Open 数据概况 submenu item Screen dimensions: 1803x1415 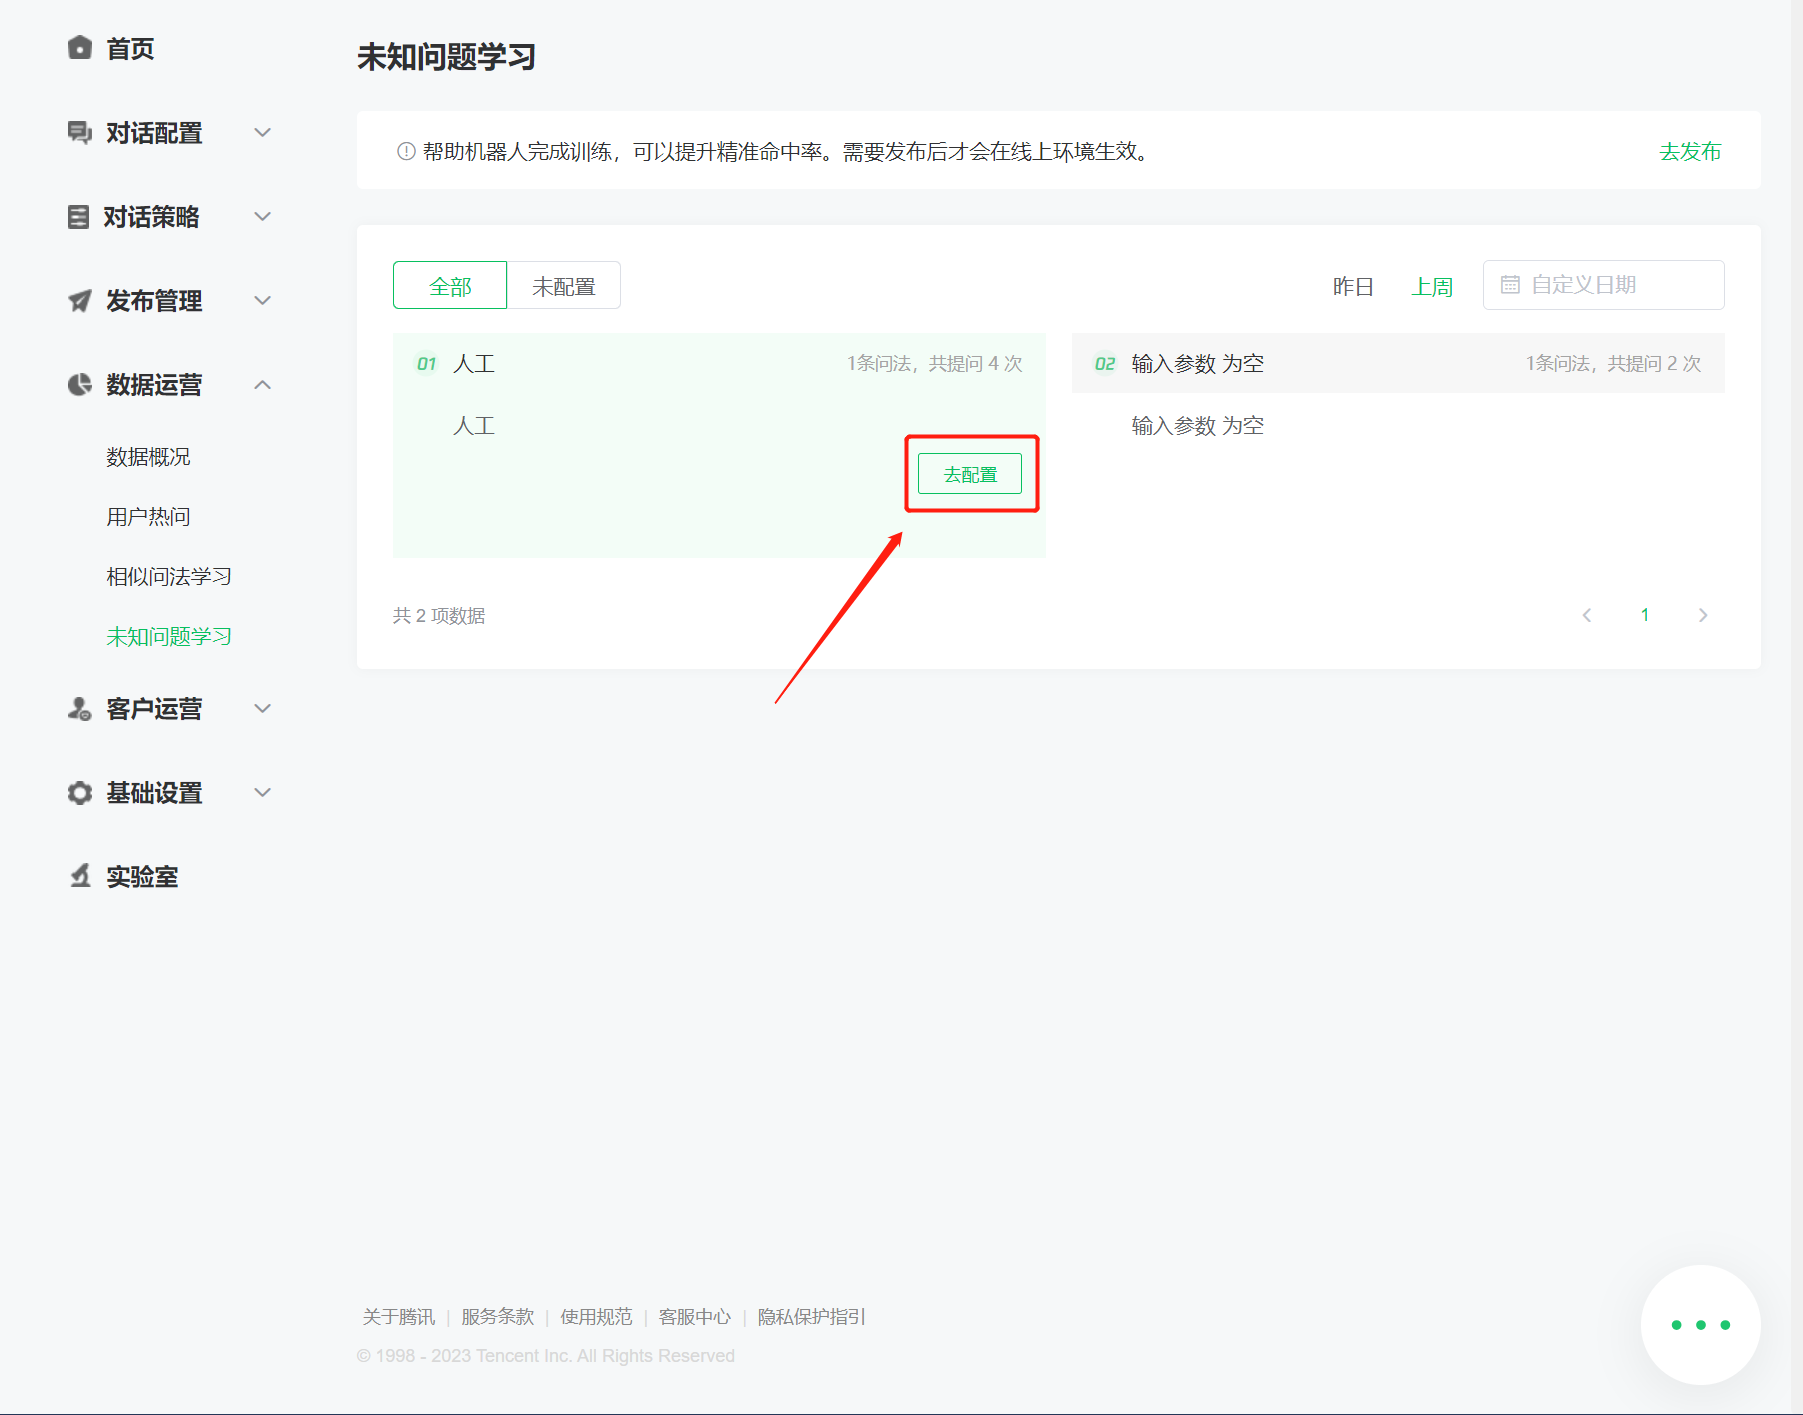click(148, 456)
